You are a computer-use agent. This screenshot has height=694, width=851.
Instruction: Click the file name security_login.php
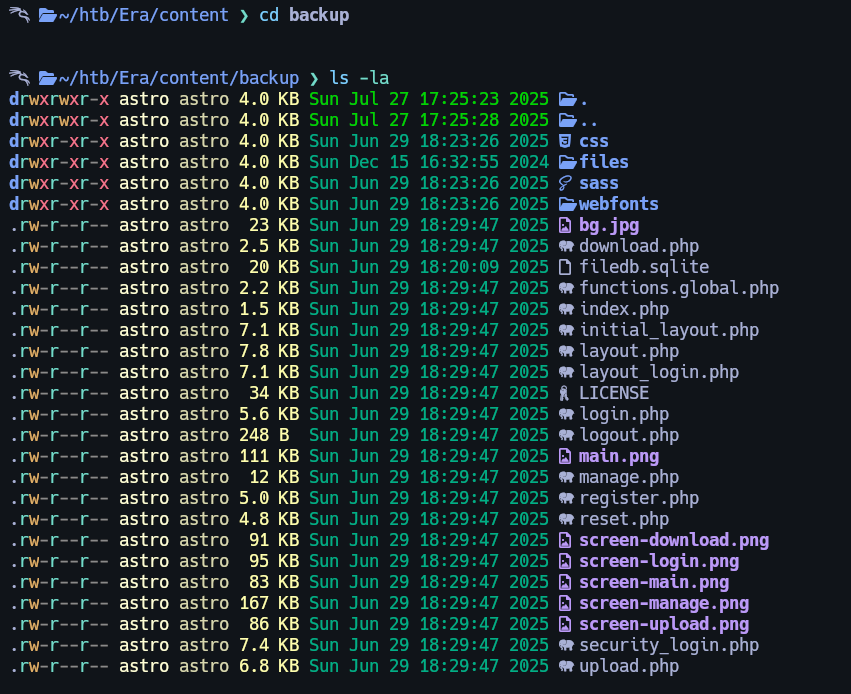tap(669, 646)
